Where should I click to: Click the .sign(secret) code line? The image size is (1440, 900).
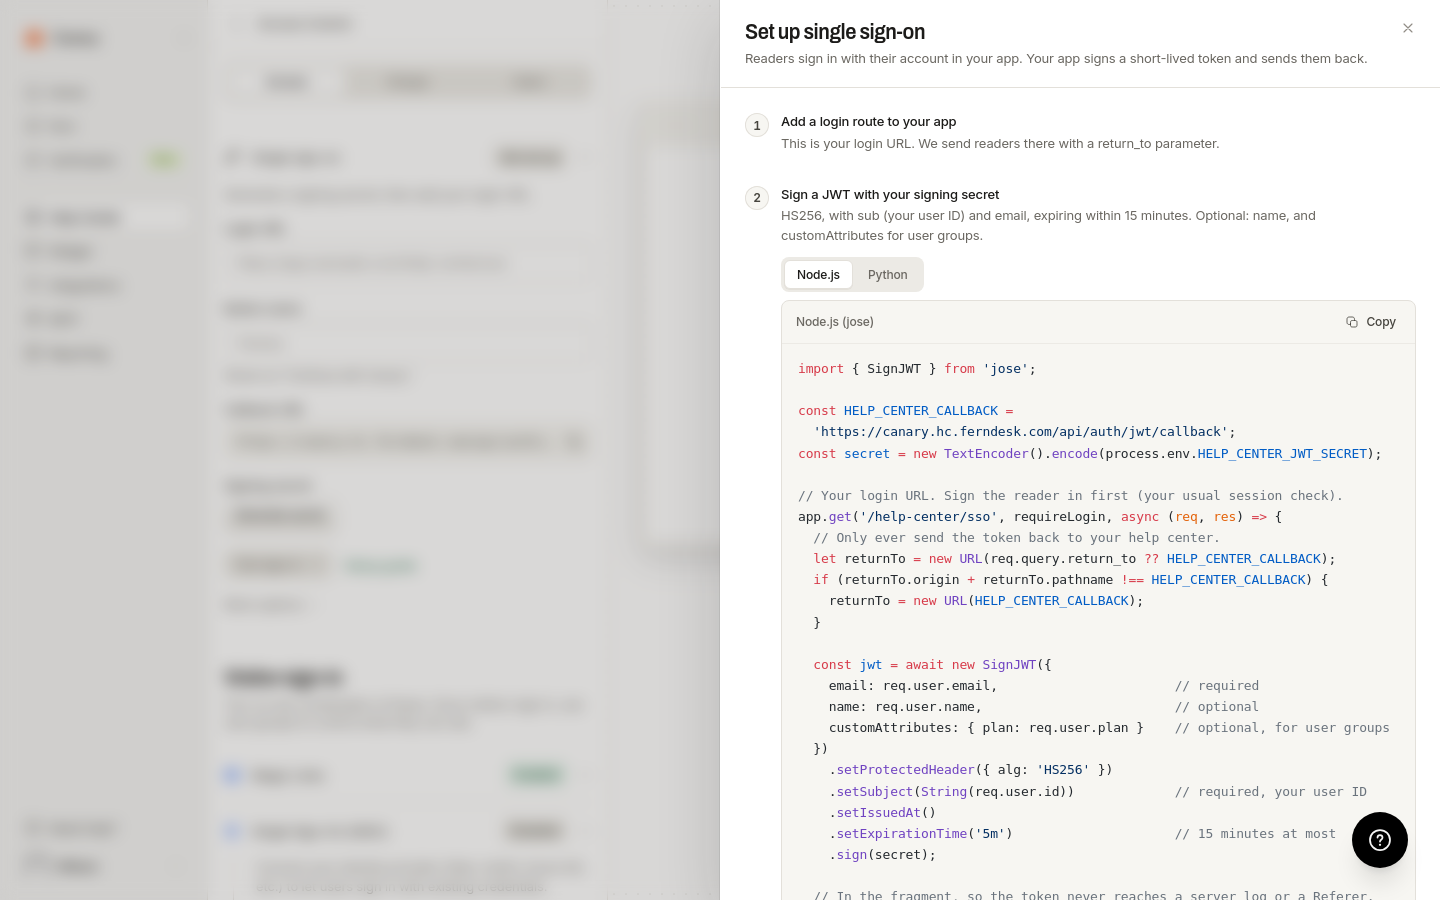[x=883, y=855]
